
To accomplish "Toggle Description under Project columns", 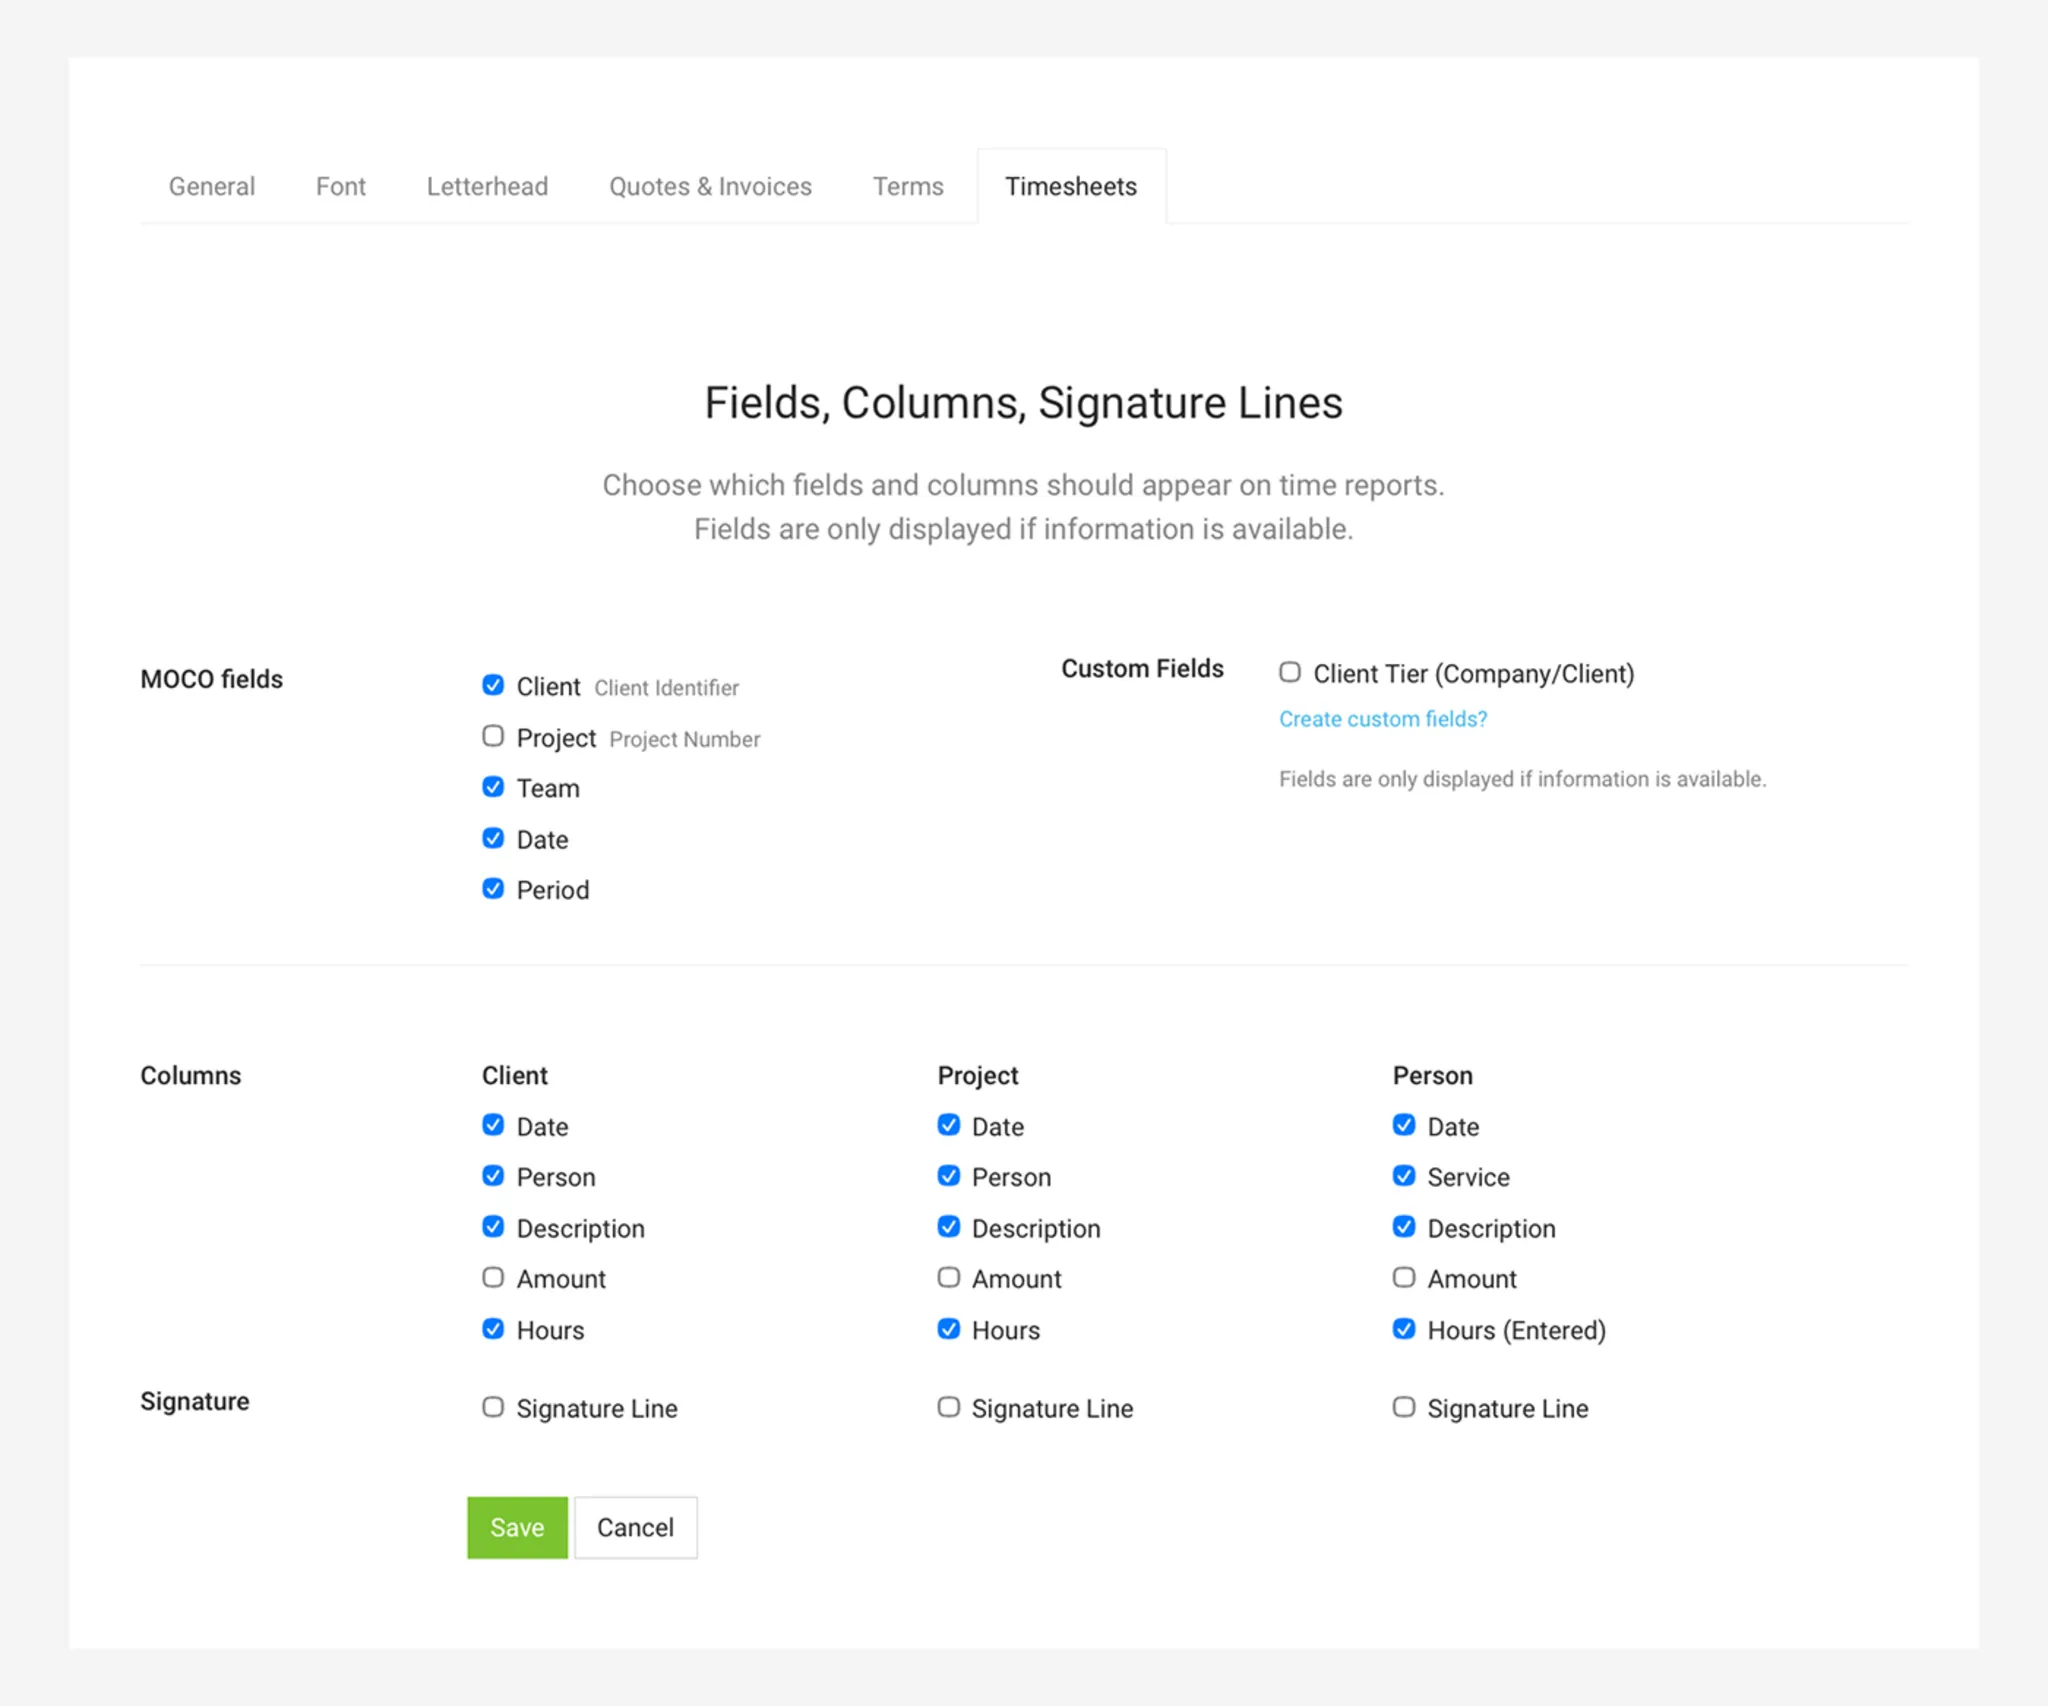I will click(949, 1227).
